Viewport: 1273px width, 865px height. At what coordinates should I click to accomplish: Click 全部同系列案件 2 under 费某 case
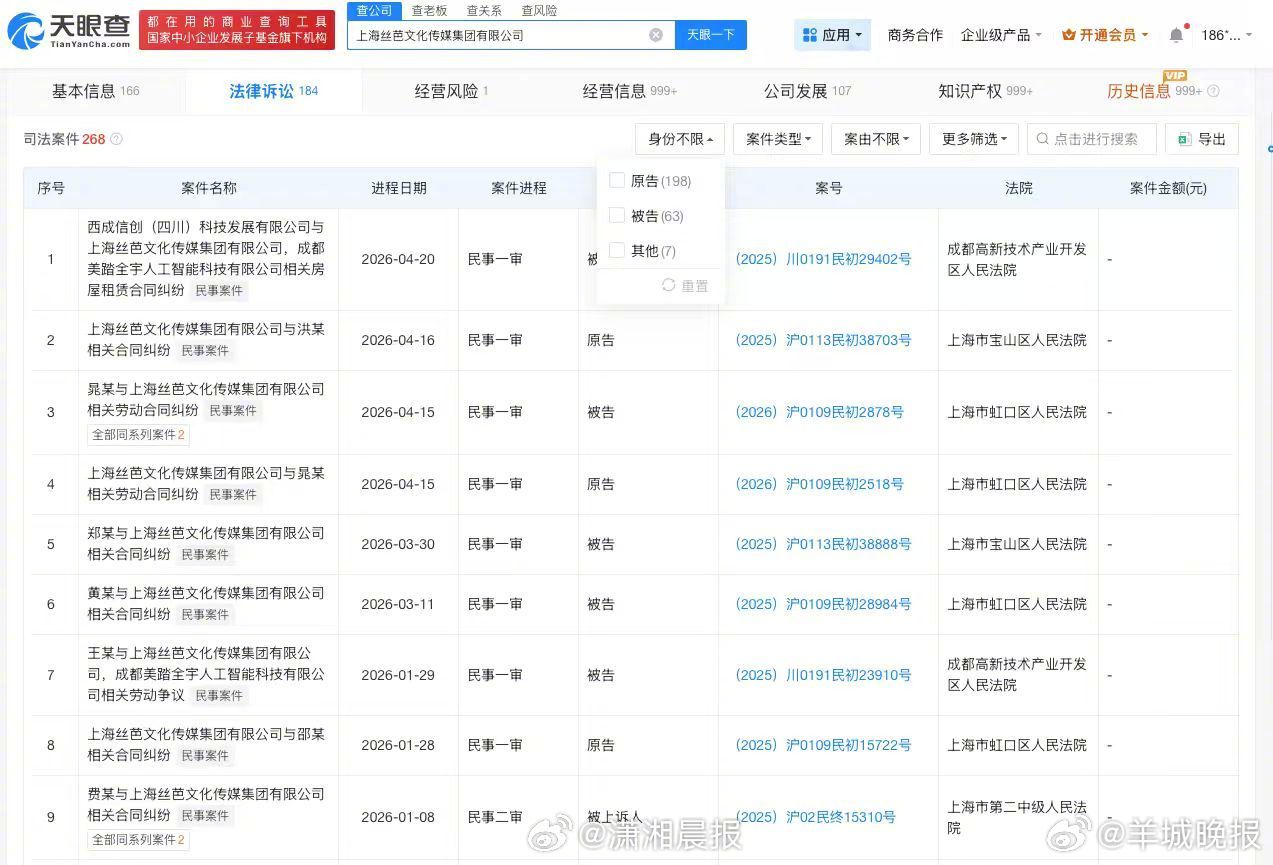(x=138, y=840)
